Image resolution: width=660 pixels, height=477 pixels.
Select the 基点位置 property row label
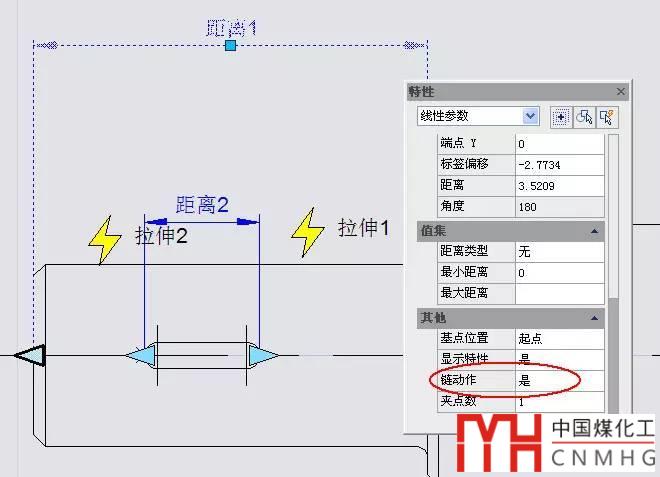[476, 338]
